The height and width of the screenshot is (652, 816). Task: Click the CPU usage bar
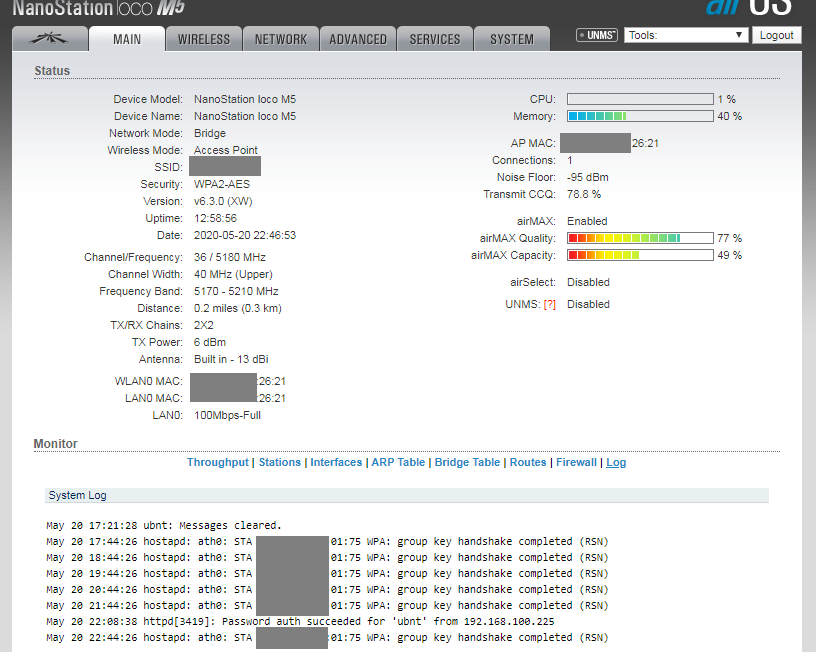(x=640, y=99)
